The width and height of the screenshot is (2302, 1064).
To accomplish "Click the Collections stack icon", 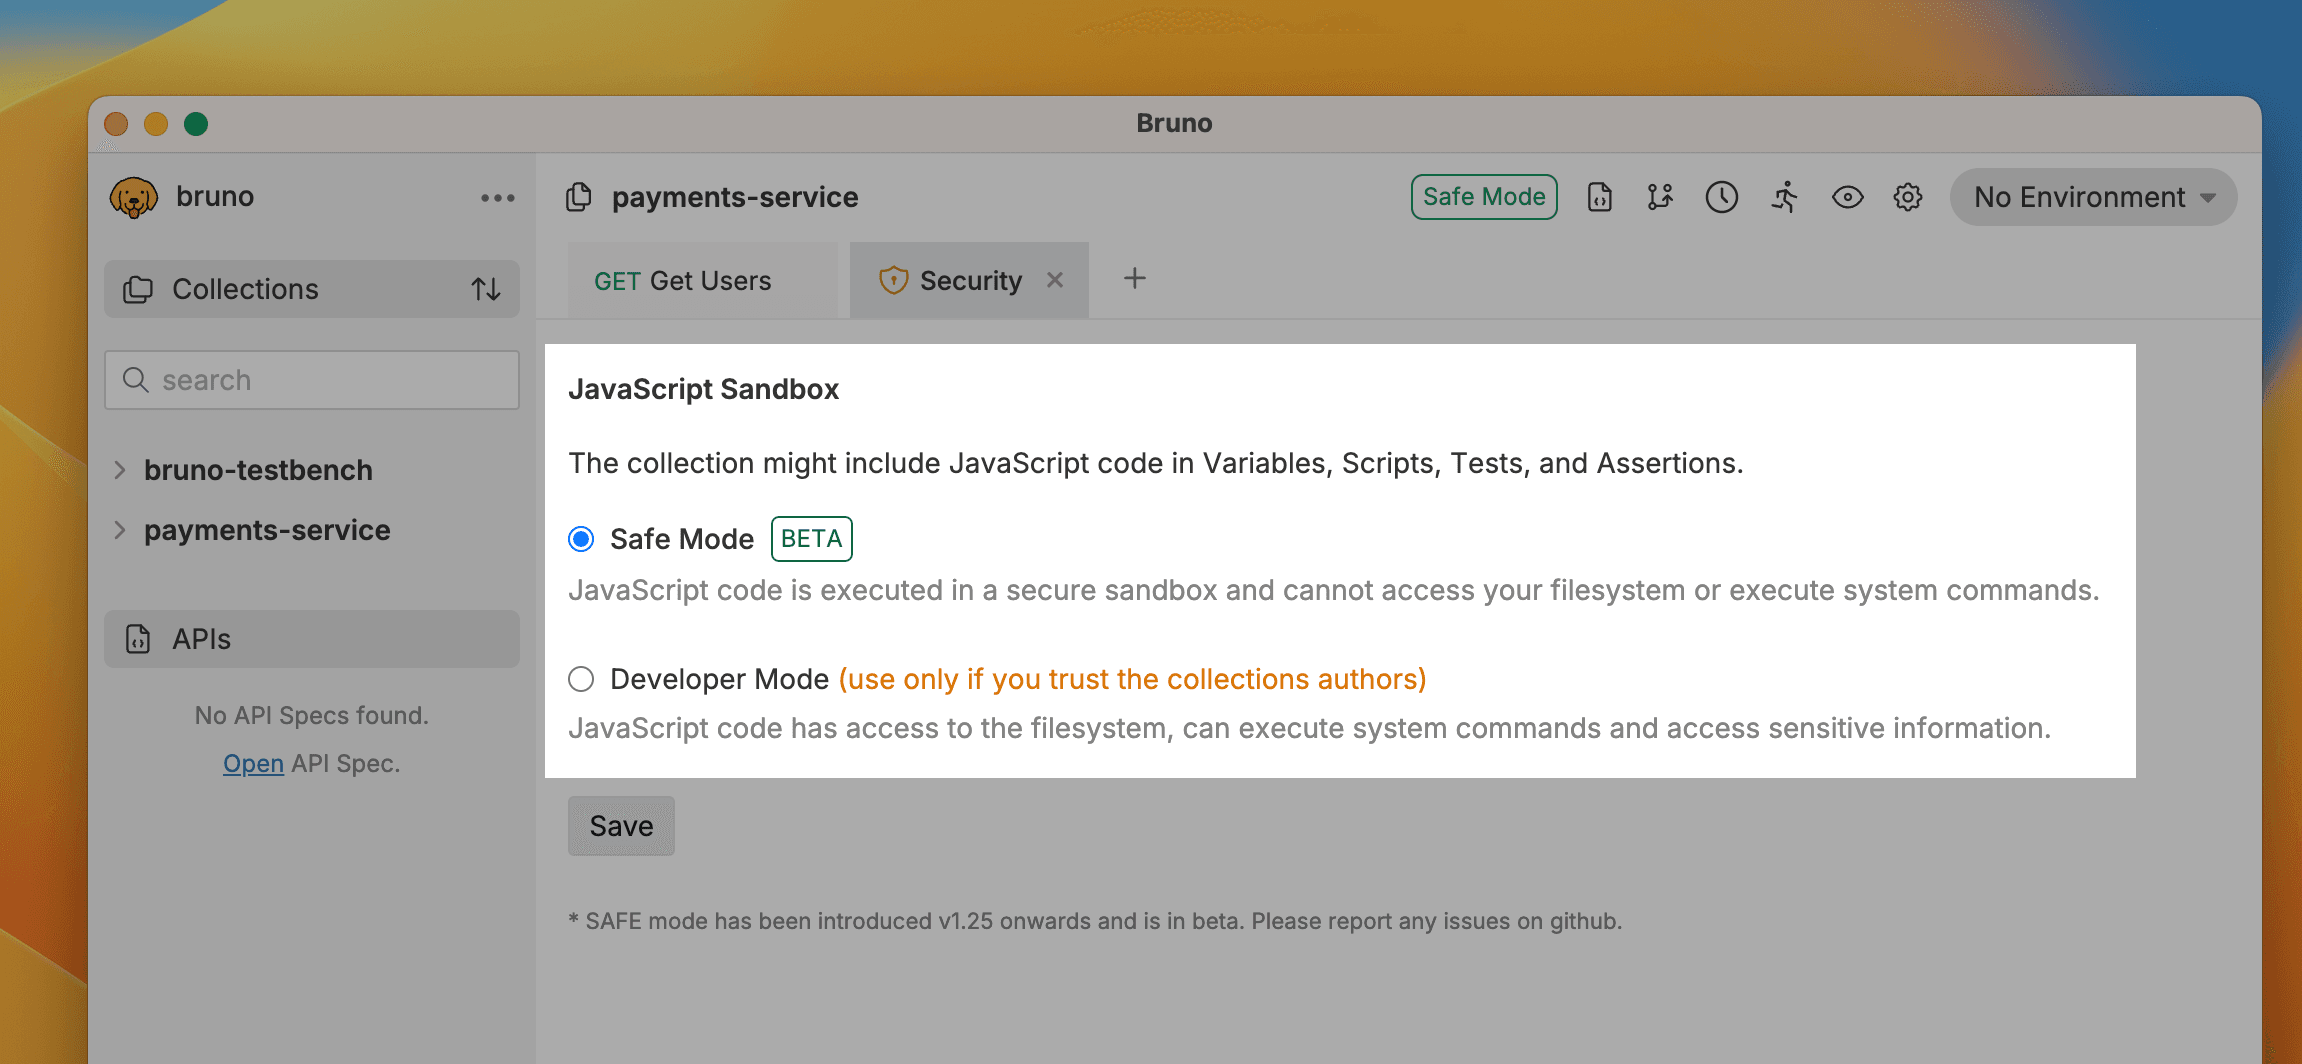I will tap(138, 289).
